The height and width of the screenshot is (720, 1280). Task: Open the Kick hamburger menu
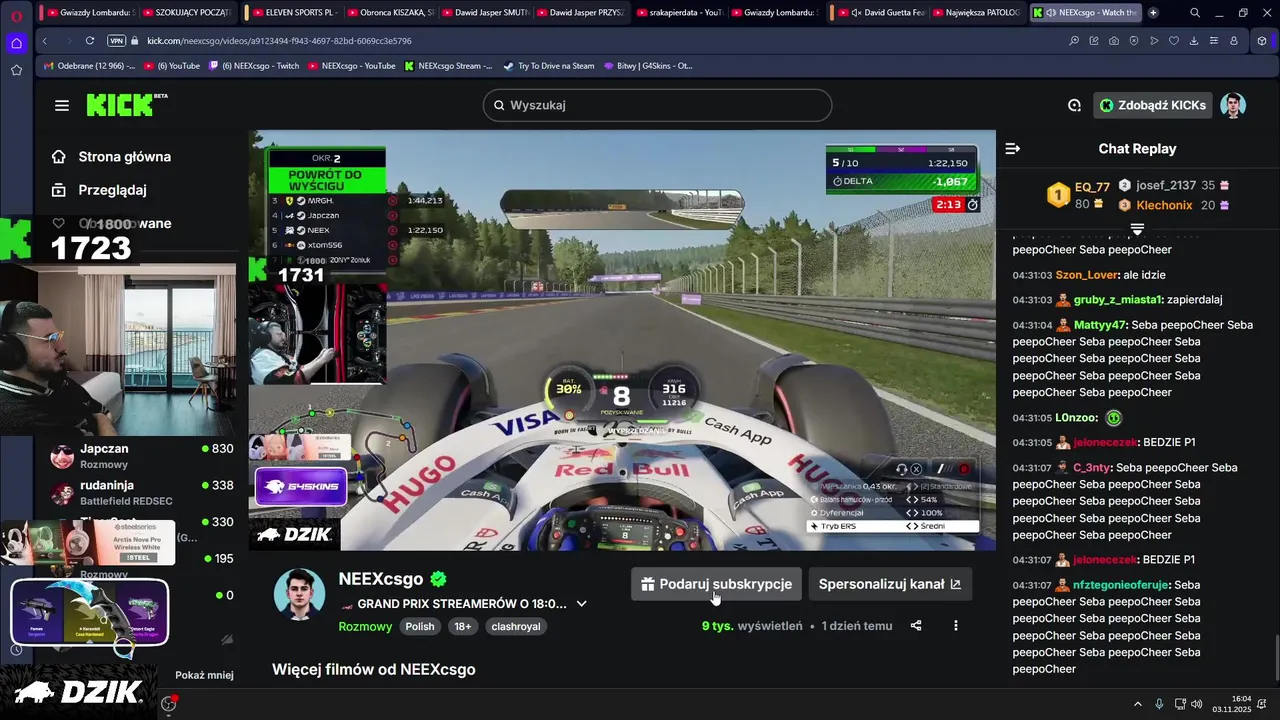62,105
